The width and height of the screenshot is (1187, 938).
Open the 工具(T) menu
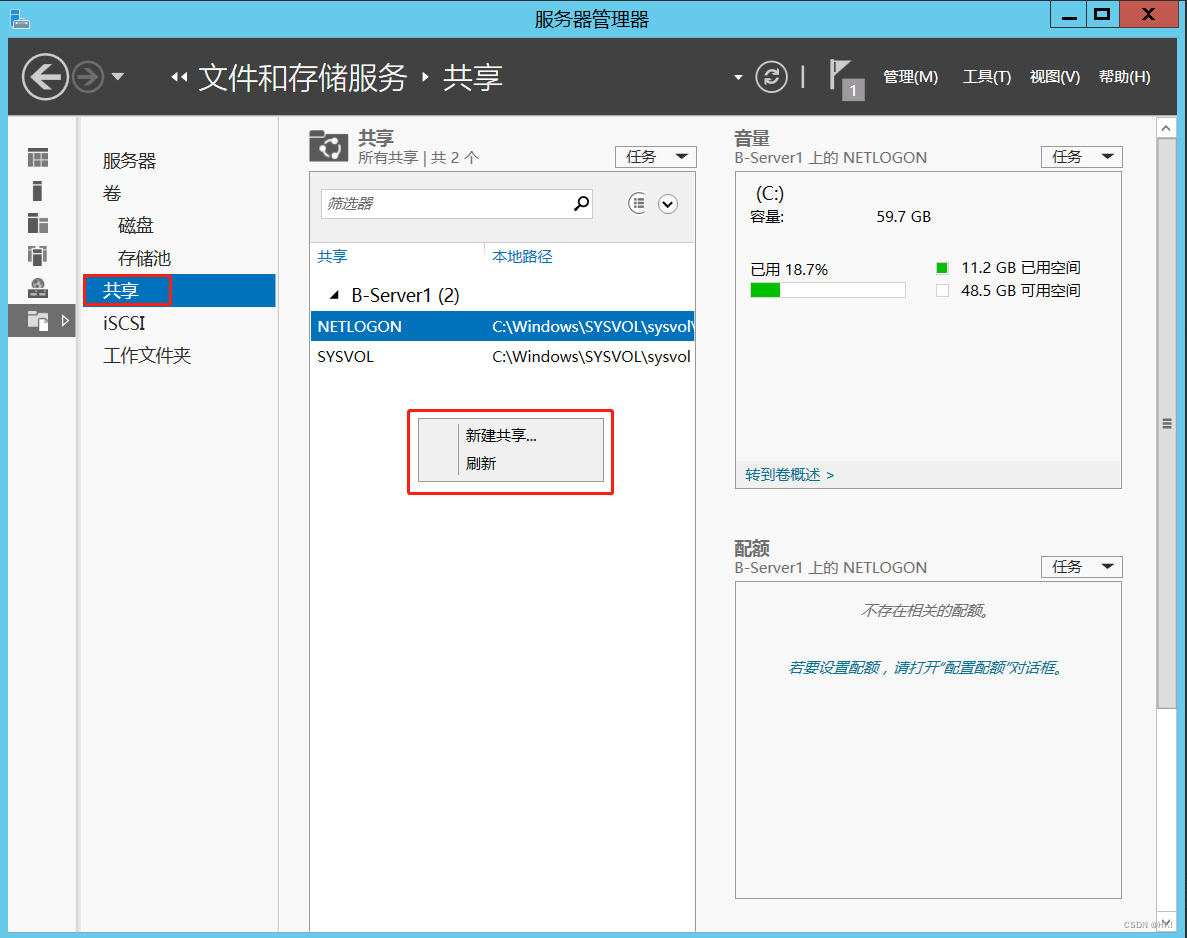coord(986,76)
